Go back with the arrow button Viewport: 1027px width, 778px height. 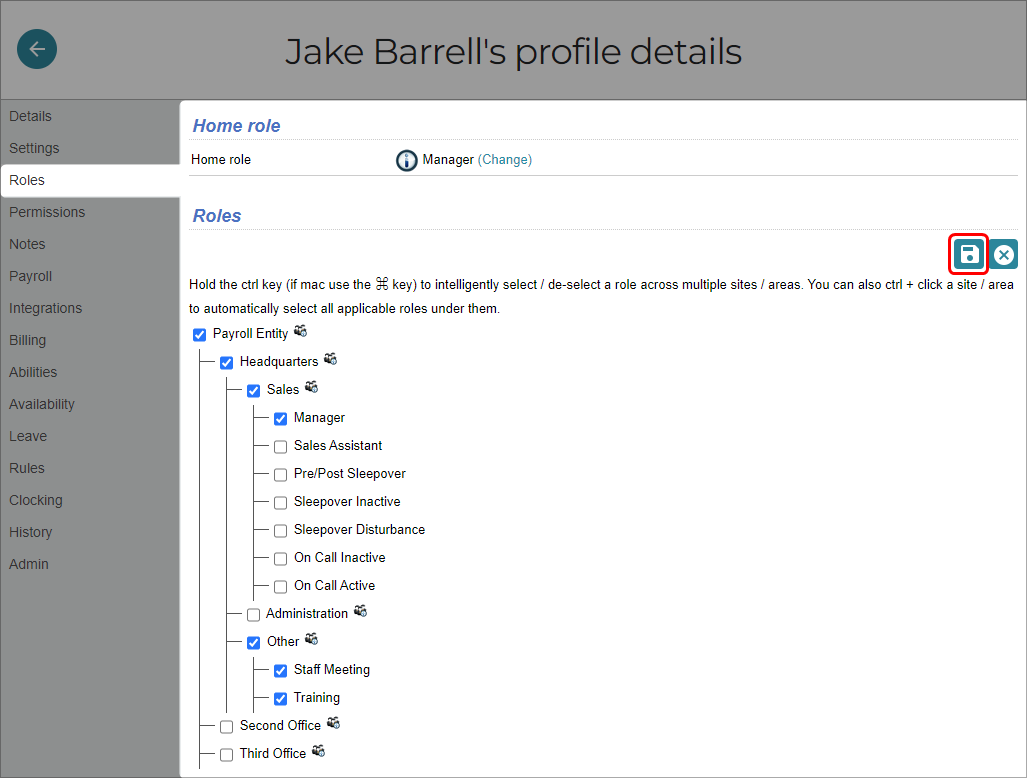pos(37,49)
